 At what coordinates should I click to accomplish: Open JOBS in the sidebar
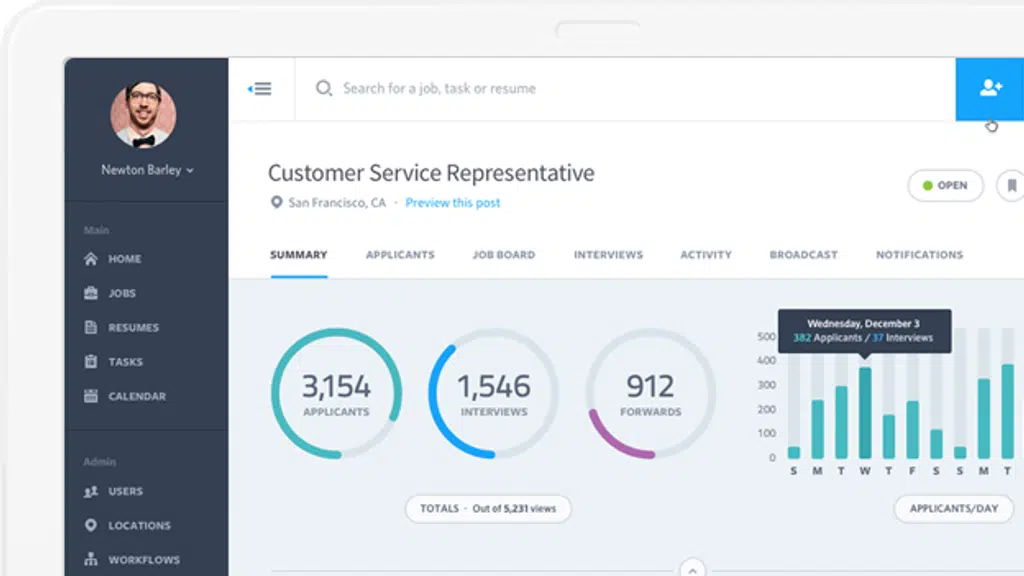coord(122,293)
